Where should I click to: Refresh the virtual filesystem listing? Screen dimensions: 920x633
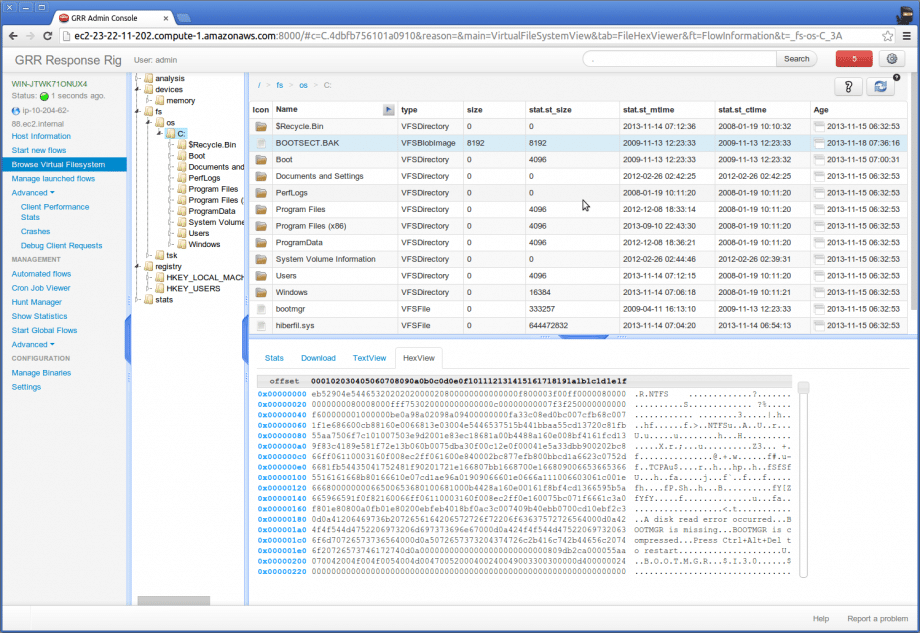(881, 87)
